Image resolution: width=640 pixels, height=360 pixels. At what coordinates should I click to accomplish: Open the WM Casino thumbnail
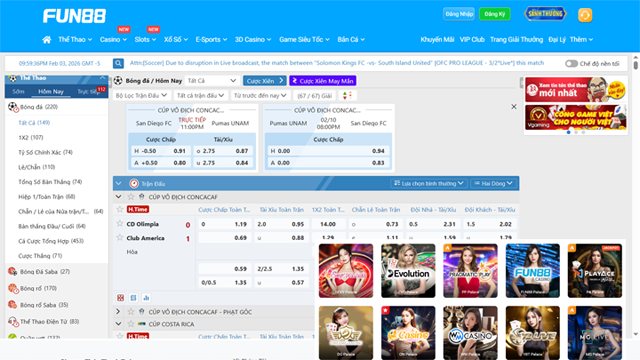(x=470, y=333)
